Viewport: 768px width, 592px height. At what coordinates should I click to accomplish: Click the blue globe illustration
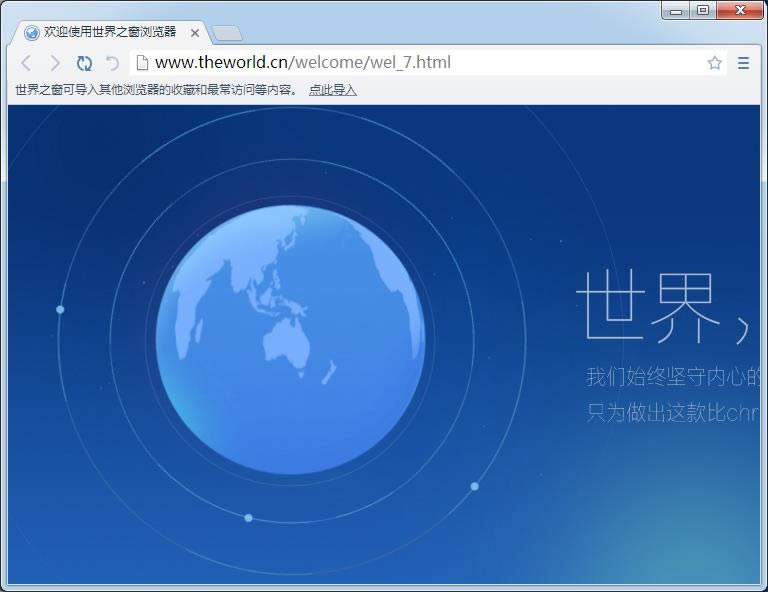point(290,340)
